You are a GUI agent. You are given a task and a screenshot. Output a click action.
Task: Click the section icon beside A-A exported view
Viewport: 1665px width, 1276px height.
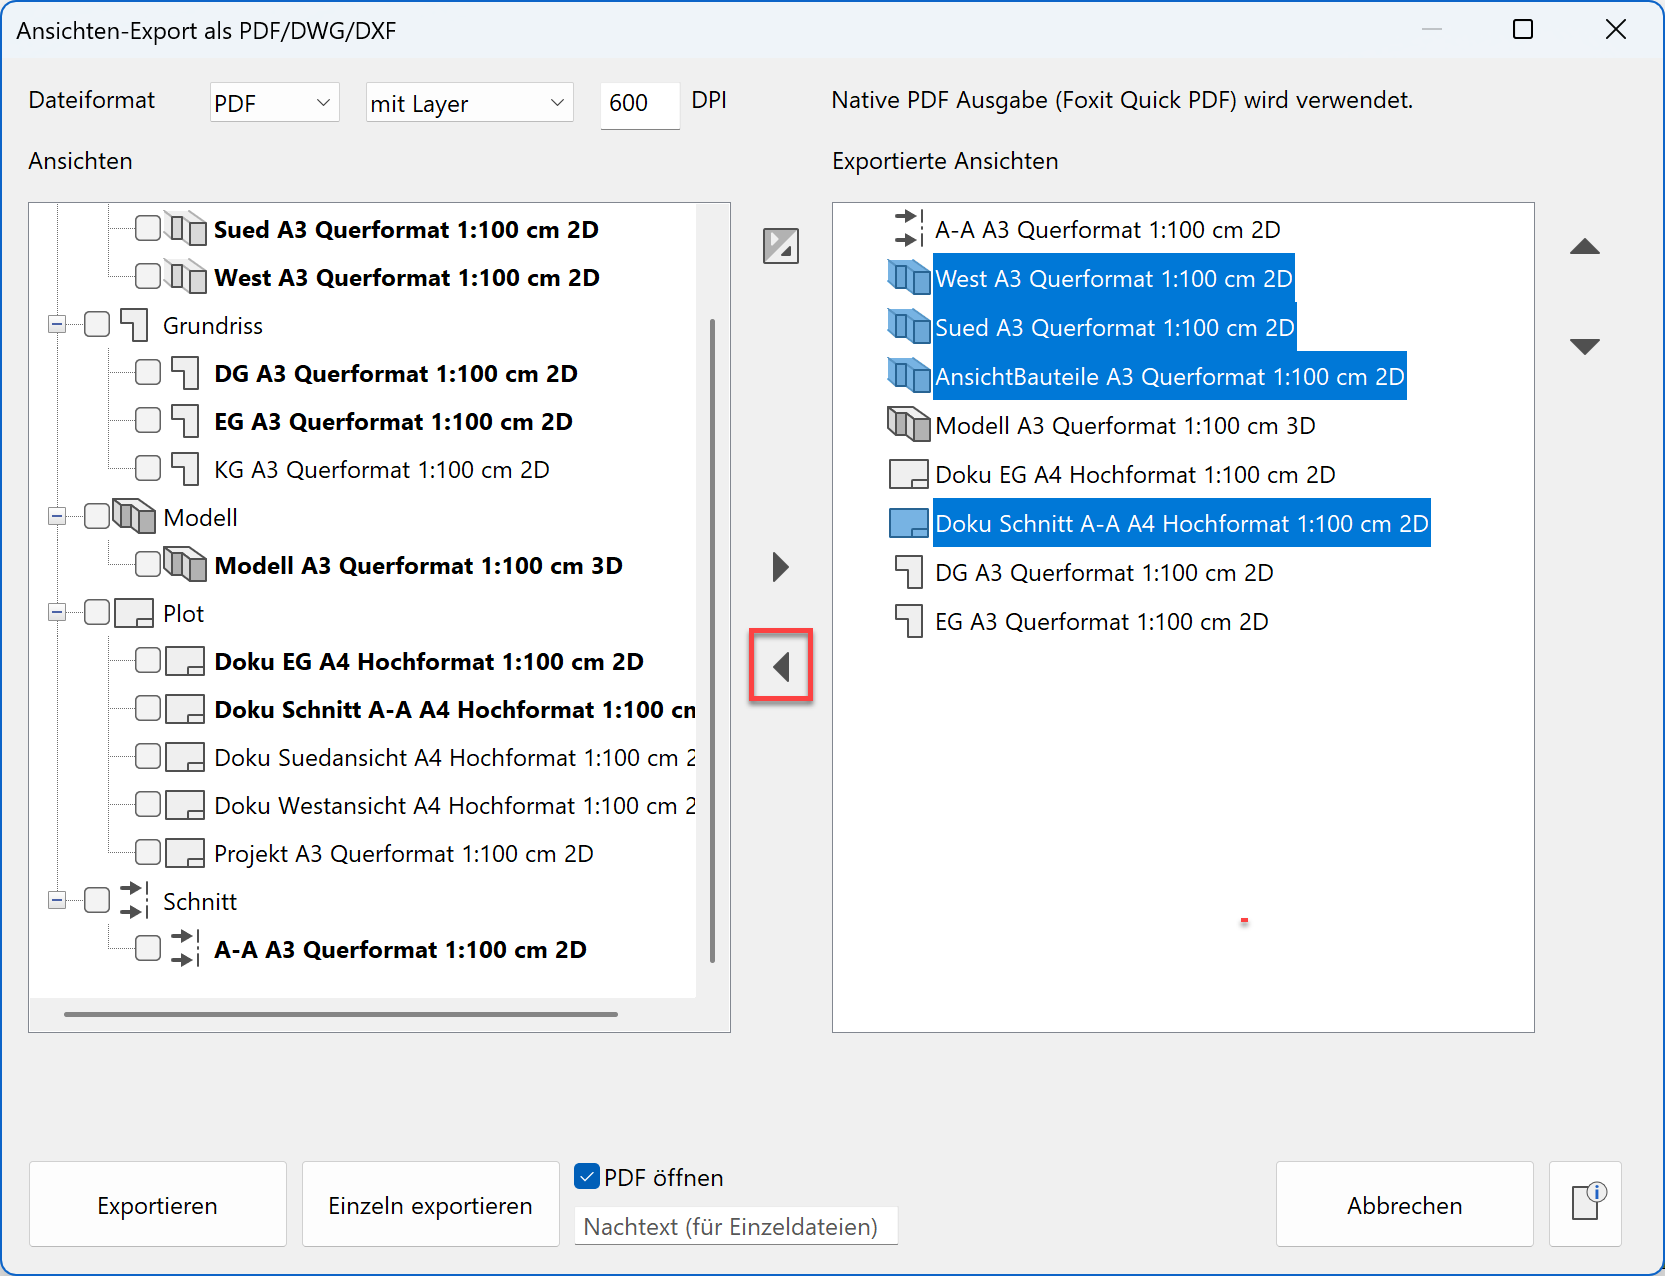point(907,229)
